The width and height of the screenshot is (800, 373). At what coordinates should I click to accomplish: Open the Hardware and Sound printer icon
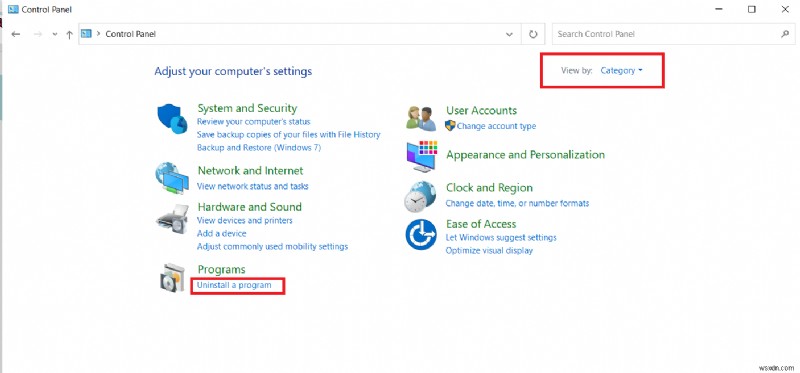click(172, 219)
